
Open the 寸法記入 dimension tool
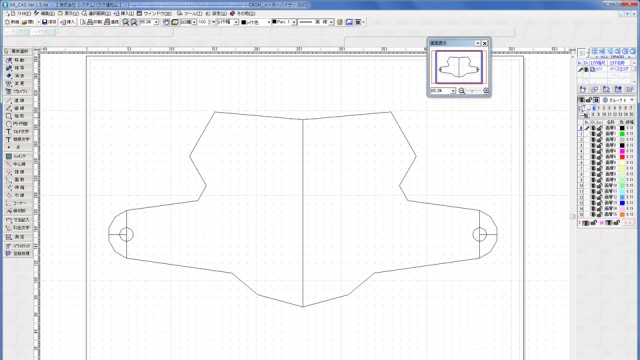[x=18, y=220]
